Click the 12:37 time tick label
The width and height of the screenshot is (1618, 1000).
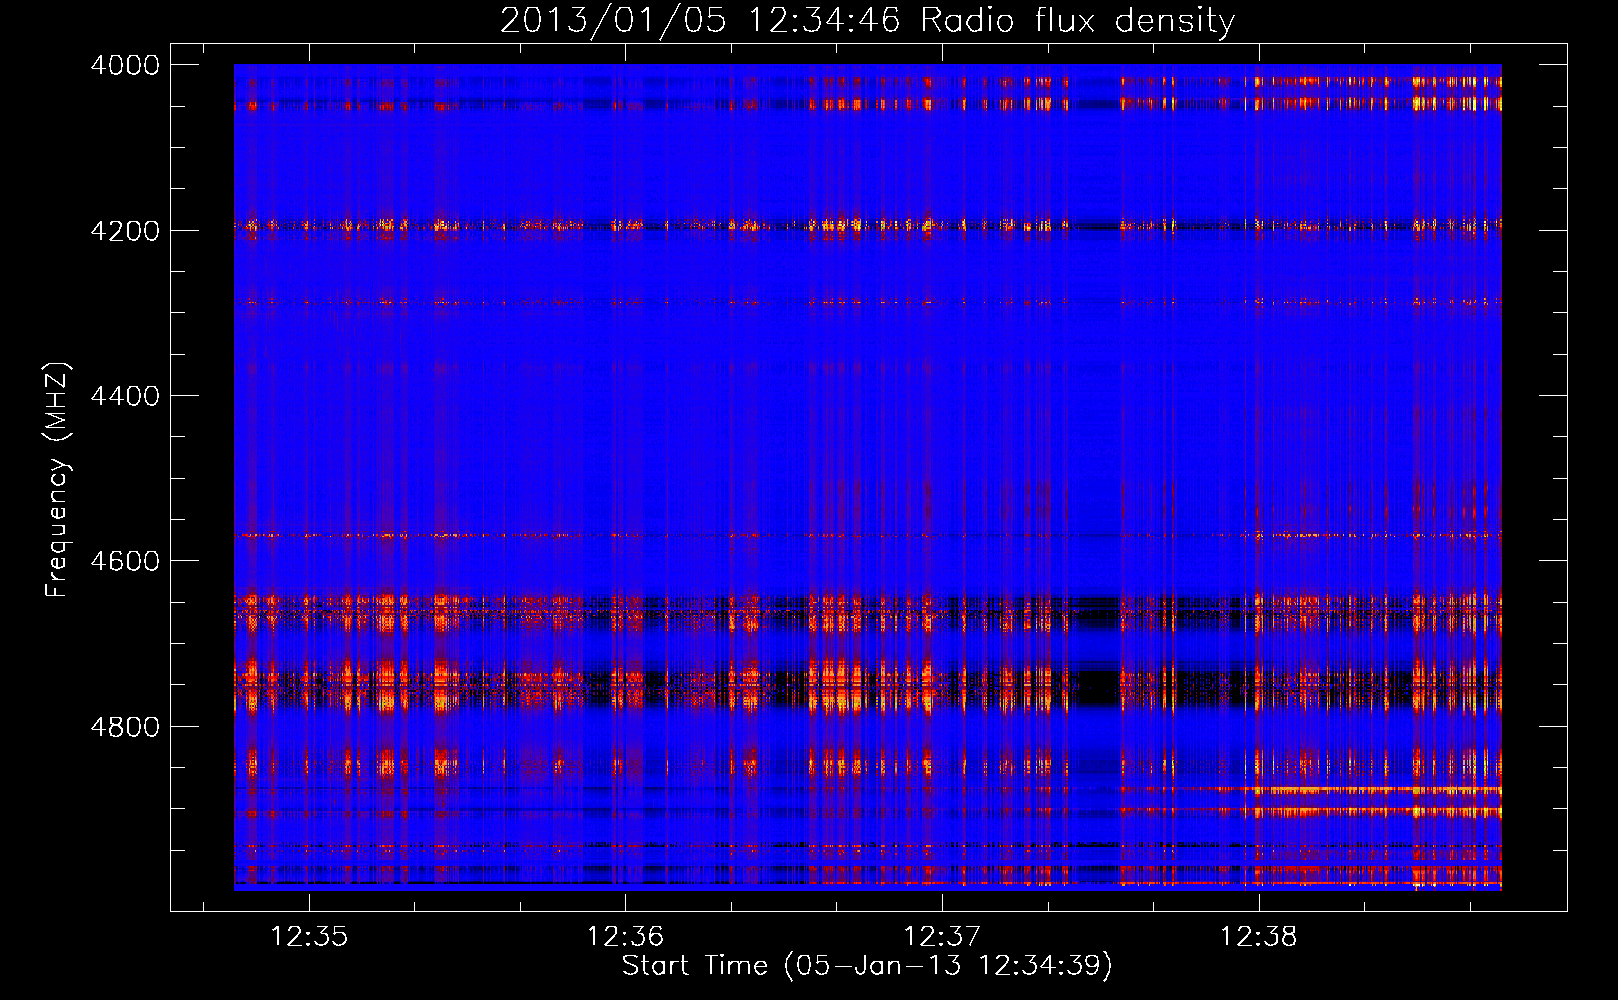pyautogui.click(x=942, y=937)
